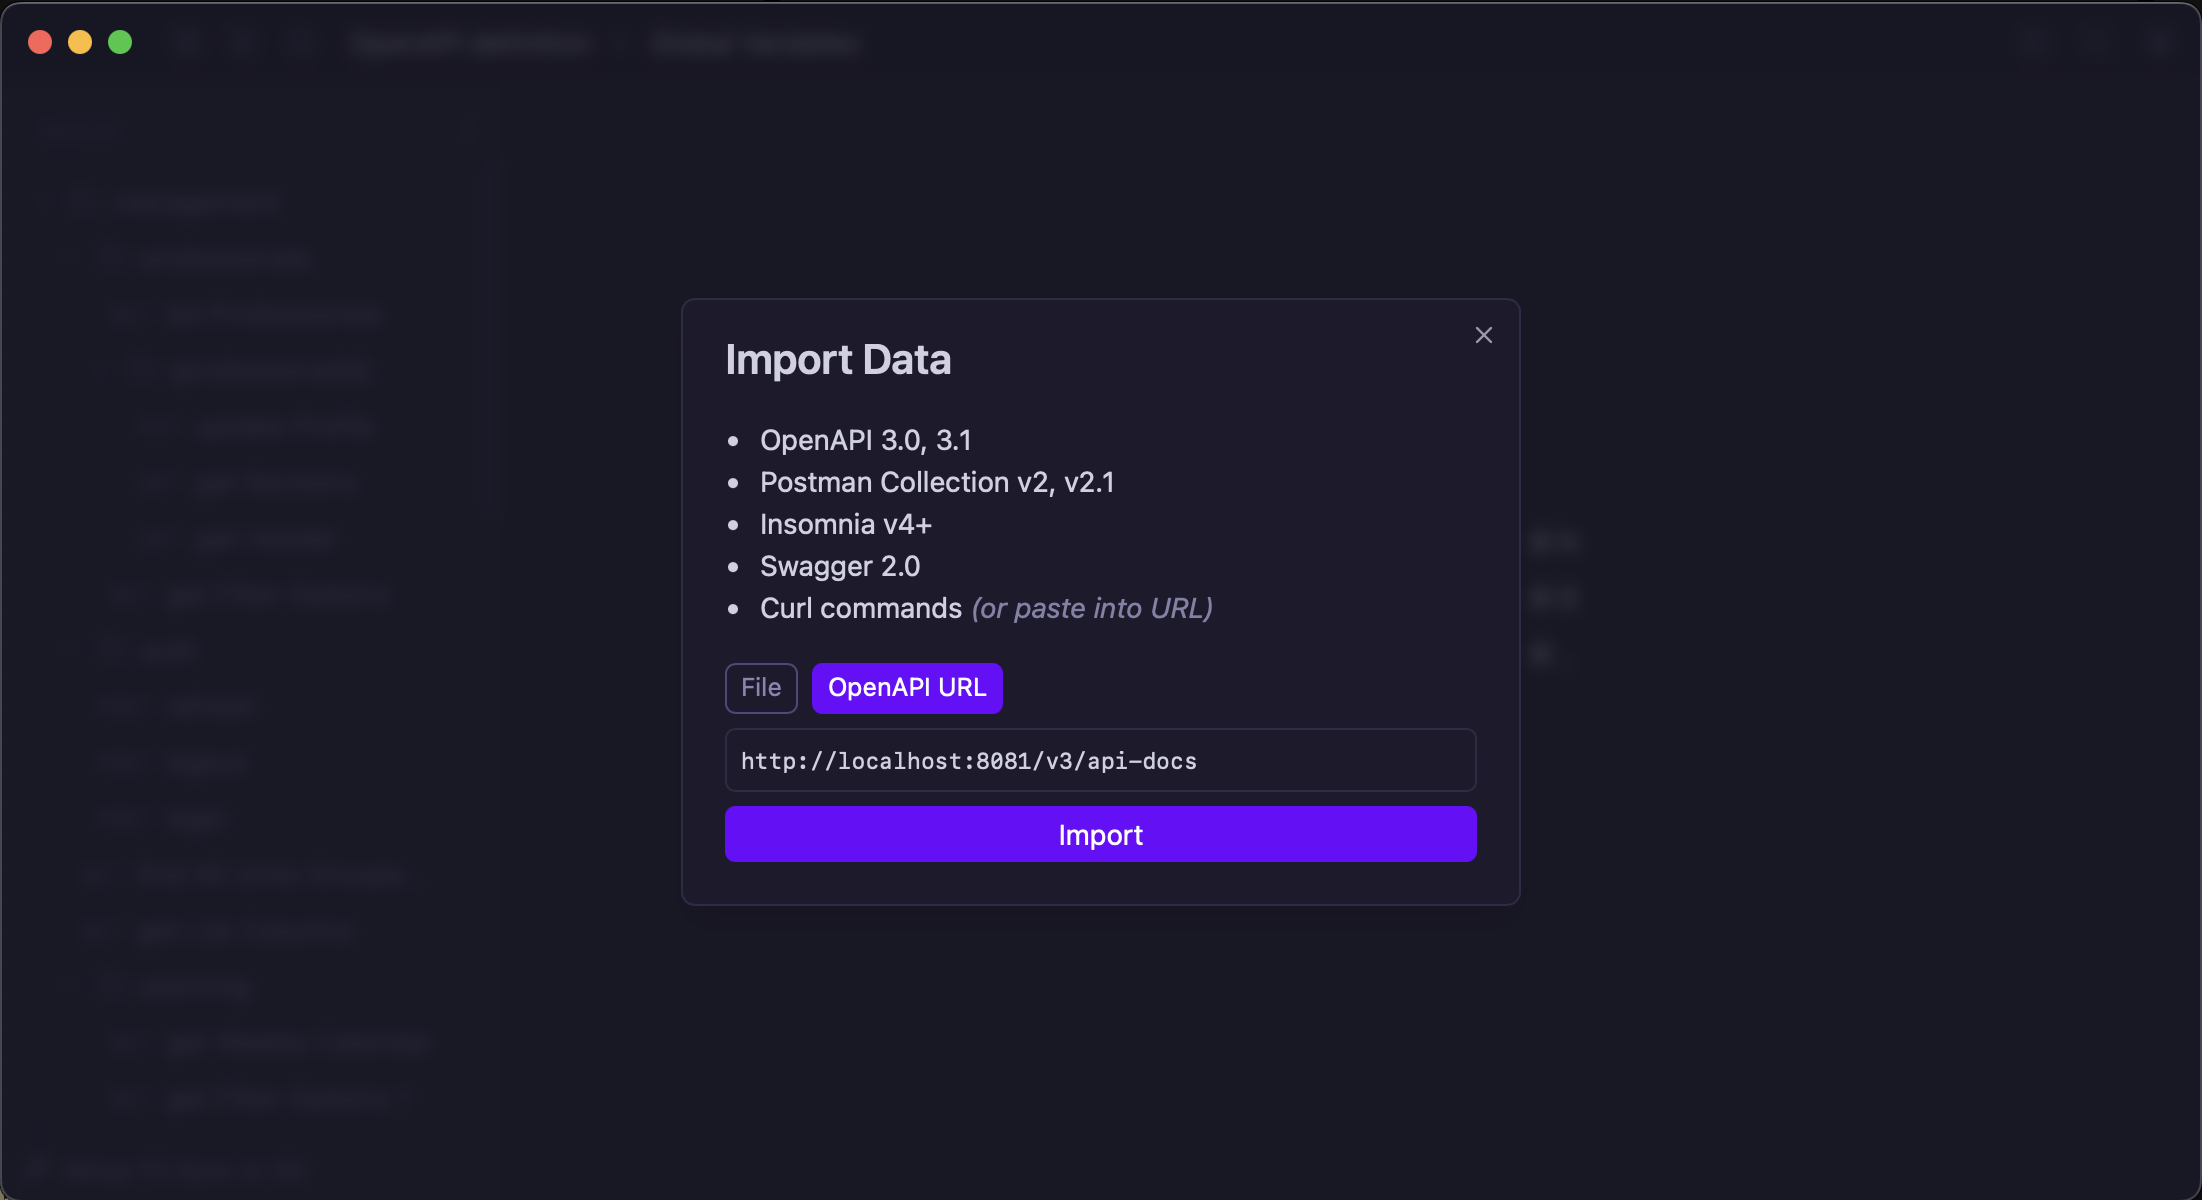
Task: Click the OpenAPI 3.0, 3.1 list item
Action: pyautogui.click(x=865, y=441)
